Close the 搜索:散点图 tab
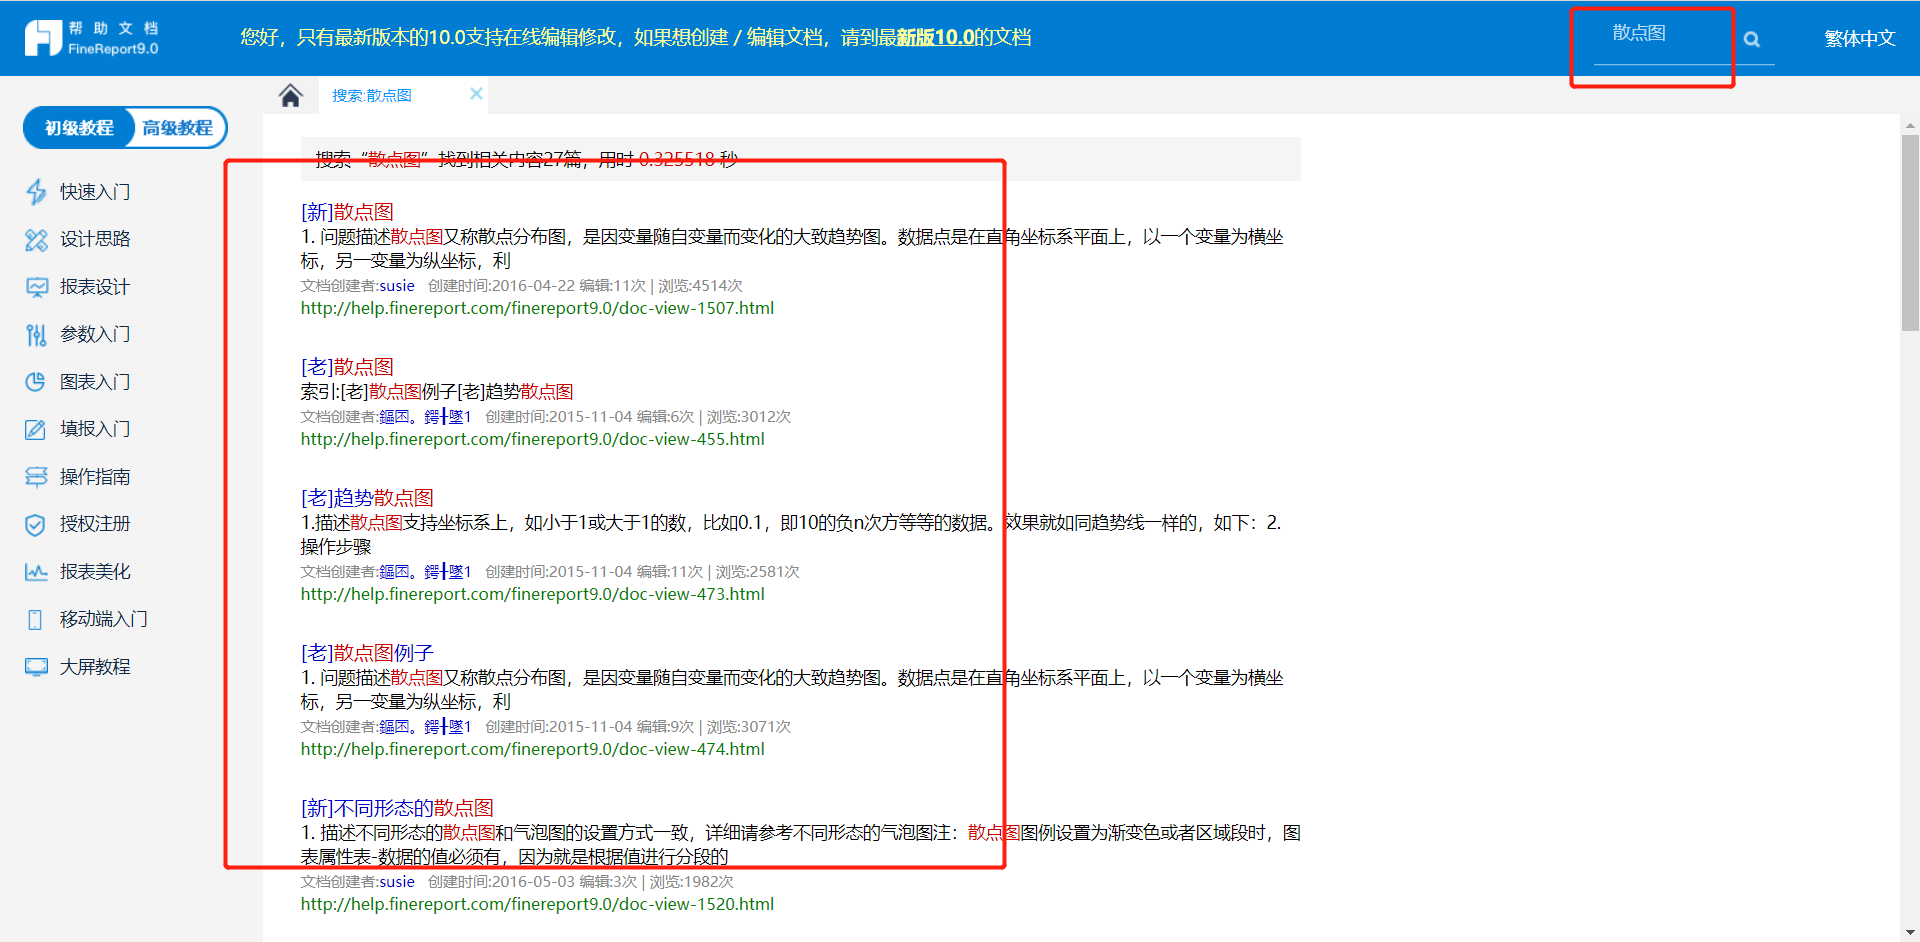 [x=476, y=94]
